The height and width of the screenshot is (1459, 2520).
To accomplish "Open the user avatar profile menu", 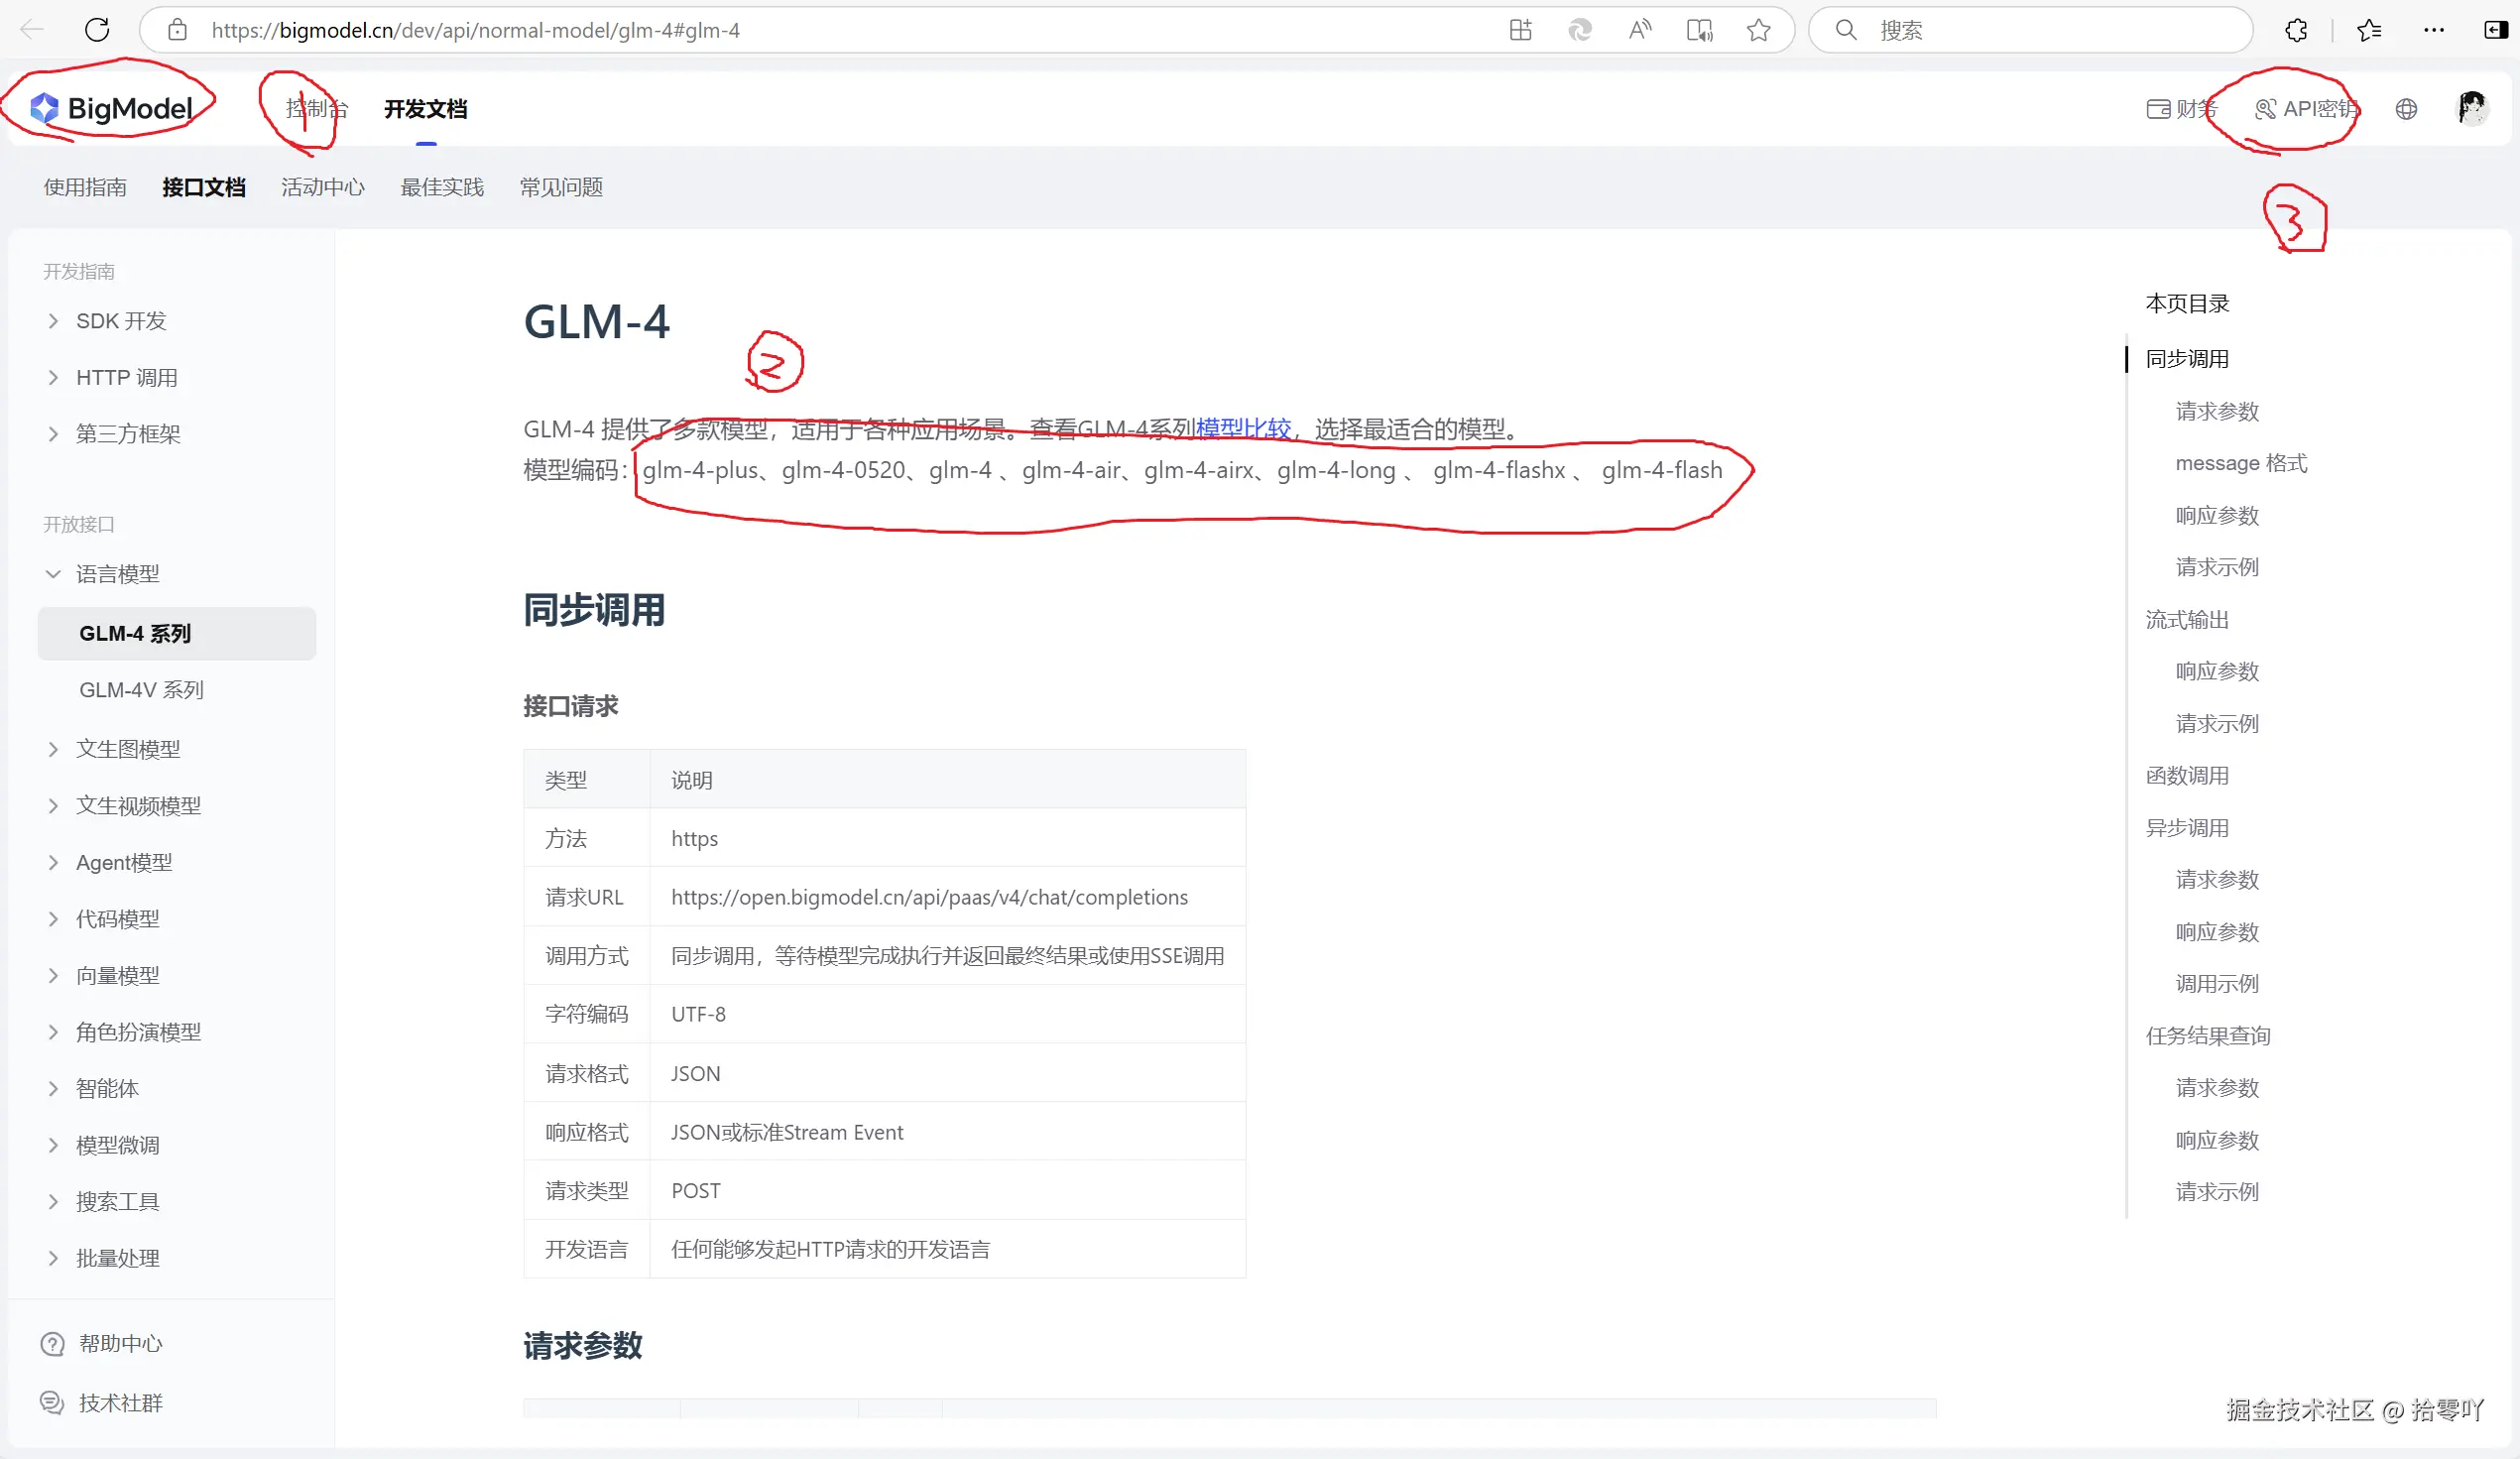I will click(2472, 108).
